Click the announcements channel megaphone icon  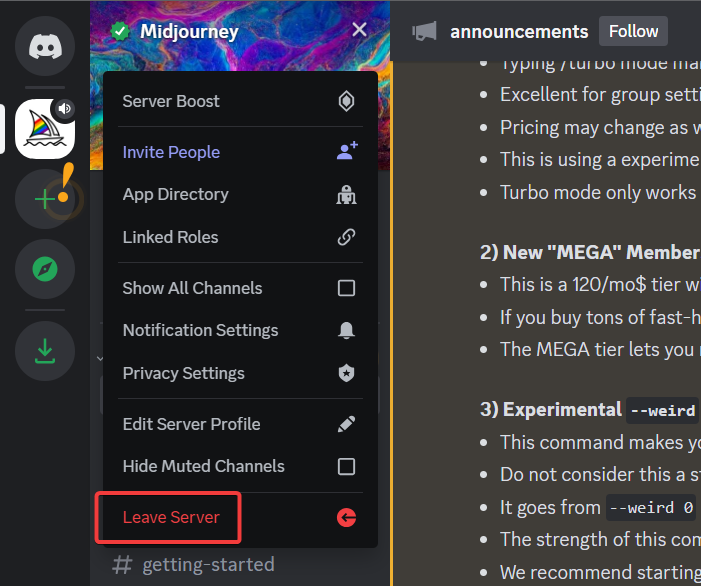424,32
